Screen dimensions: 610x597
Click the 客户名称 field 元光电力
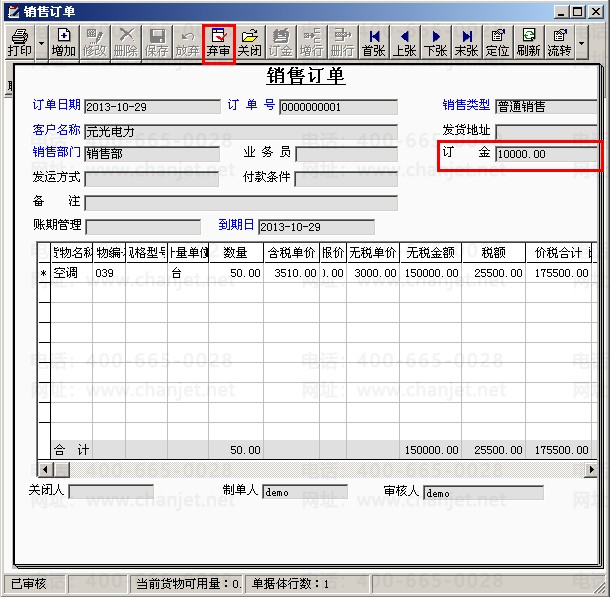pos(241,131)
